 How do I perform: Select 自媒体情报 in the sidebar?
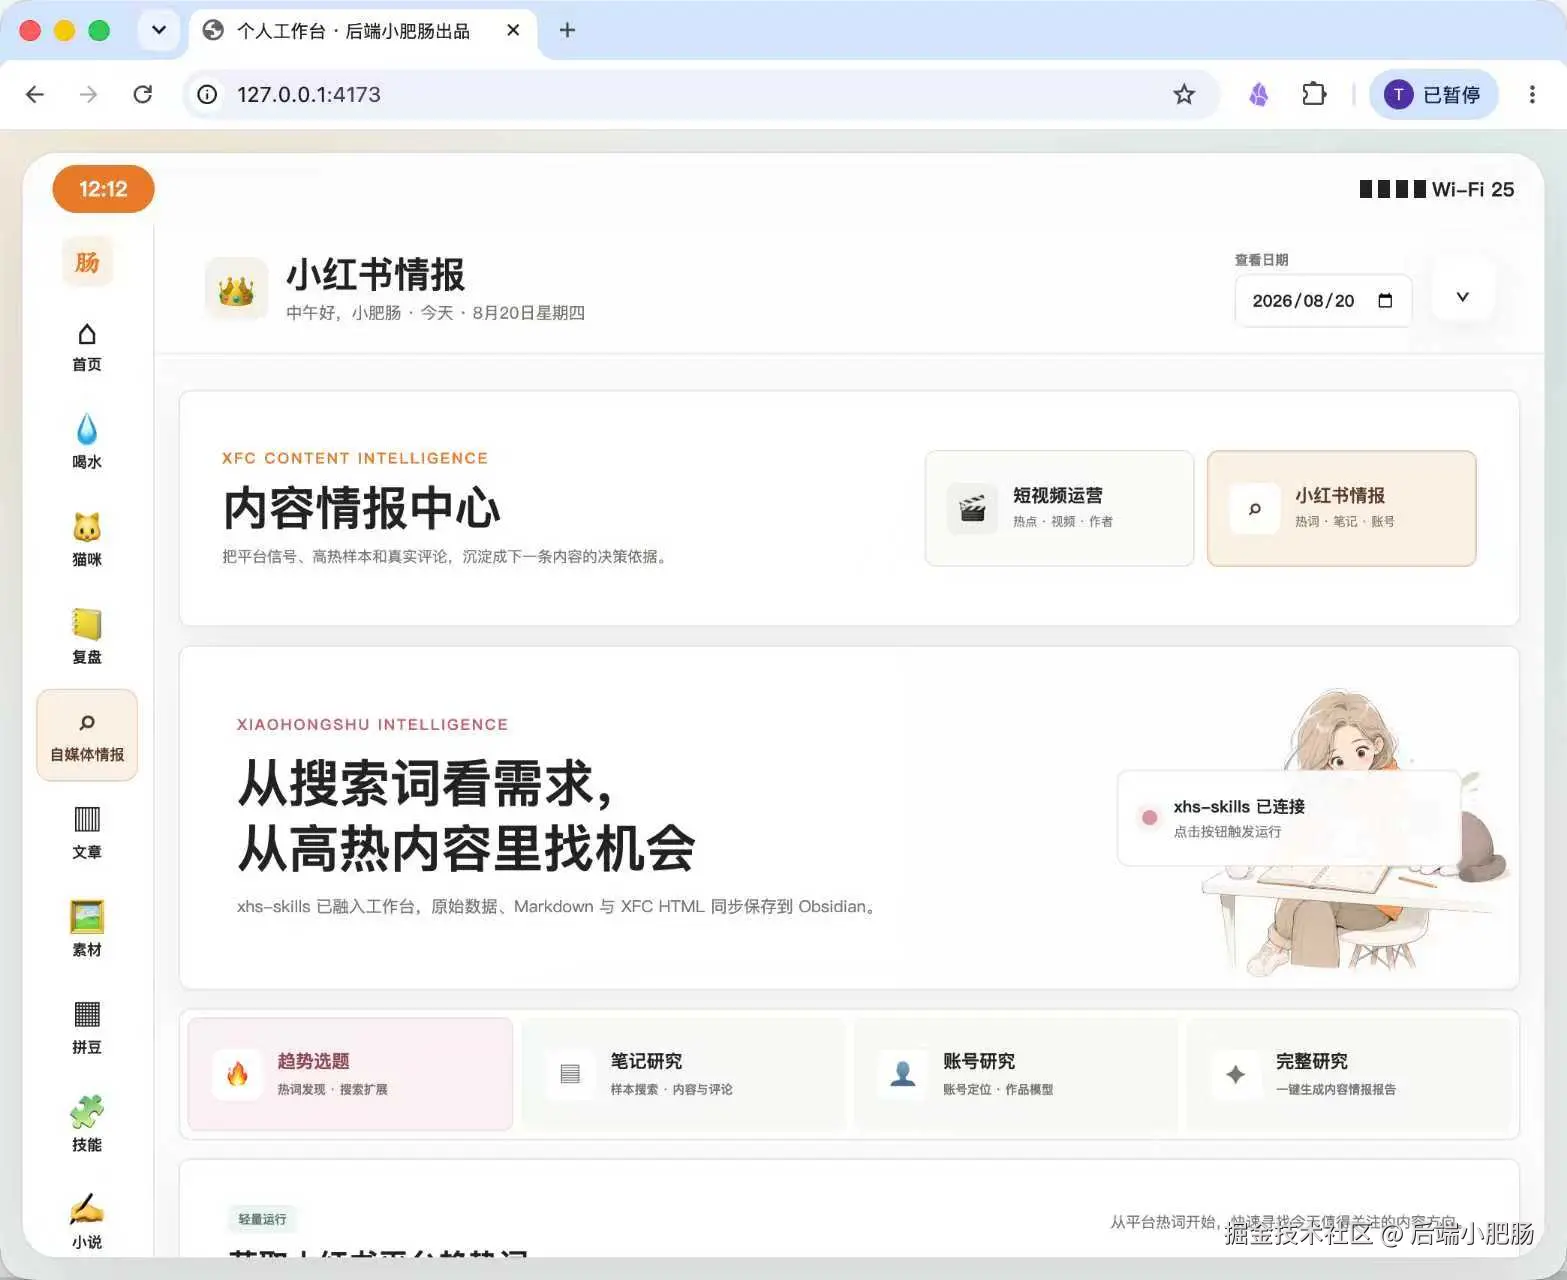87,735
